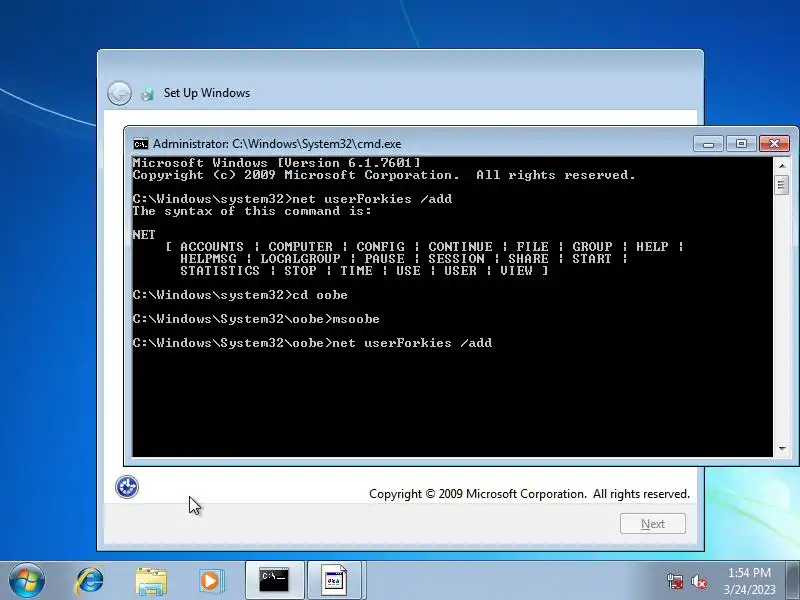Open Windows Explorer folder icon in taskbar
800x600 pixels.
(x=151, y=581)
